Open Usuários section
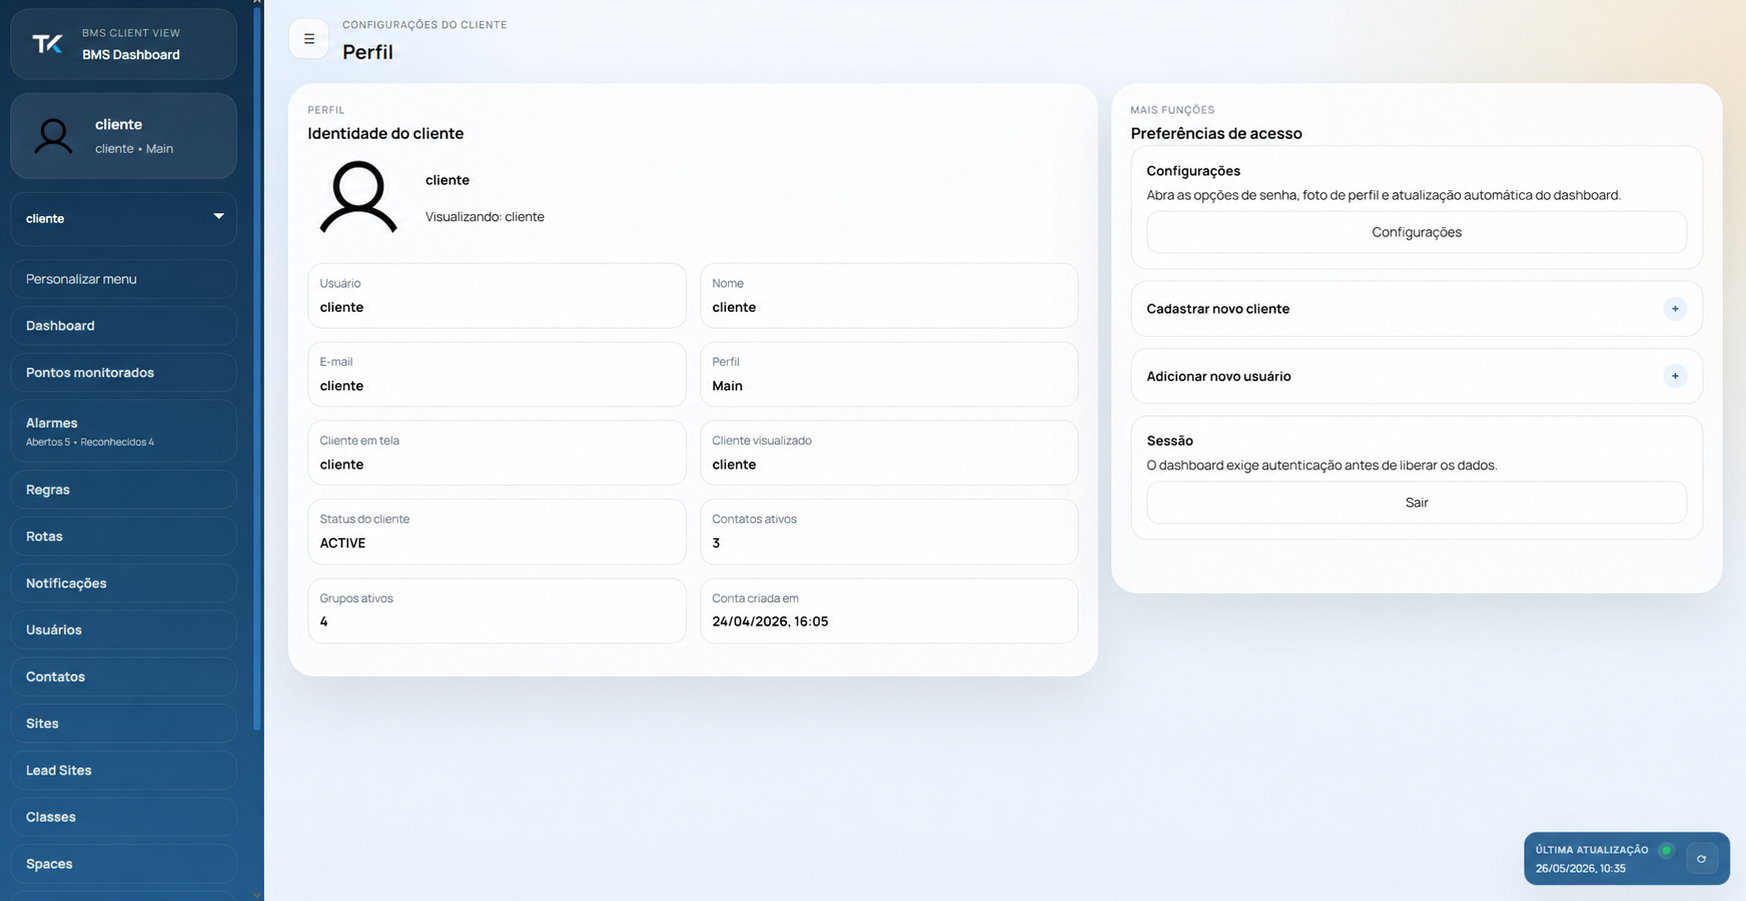The width and height of the screenshot is (1746, 901). coord(124,630)
